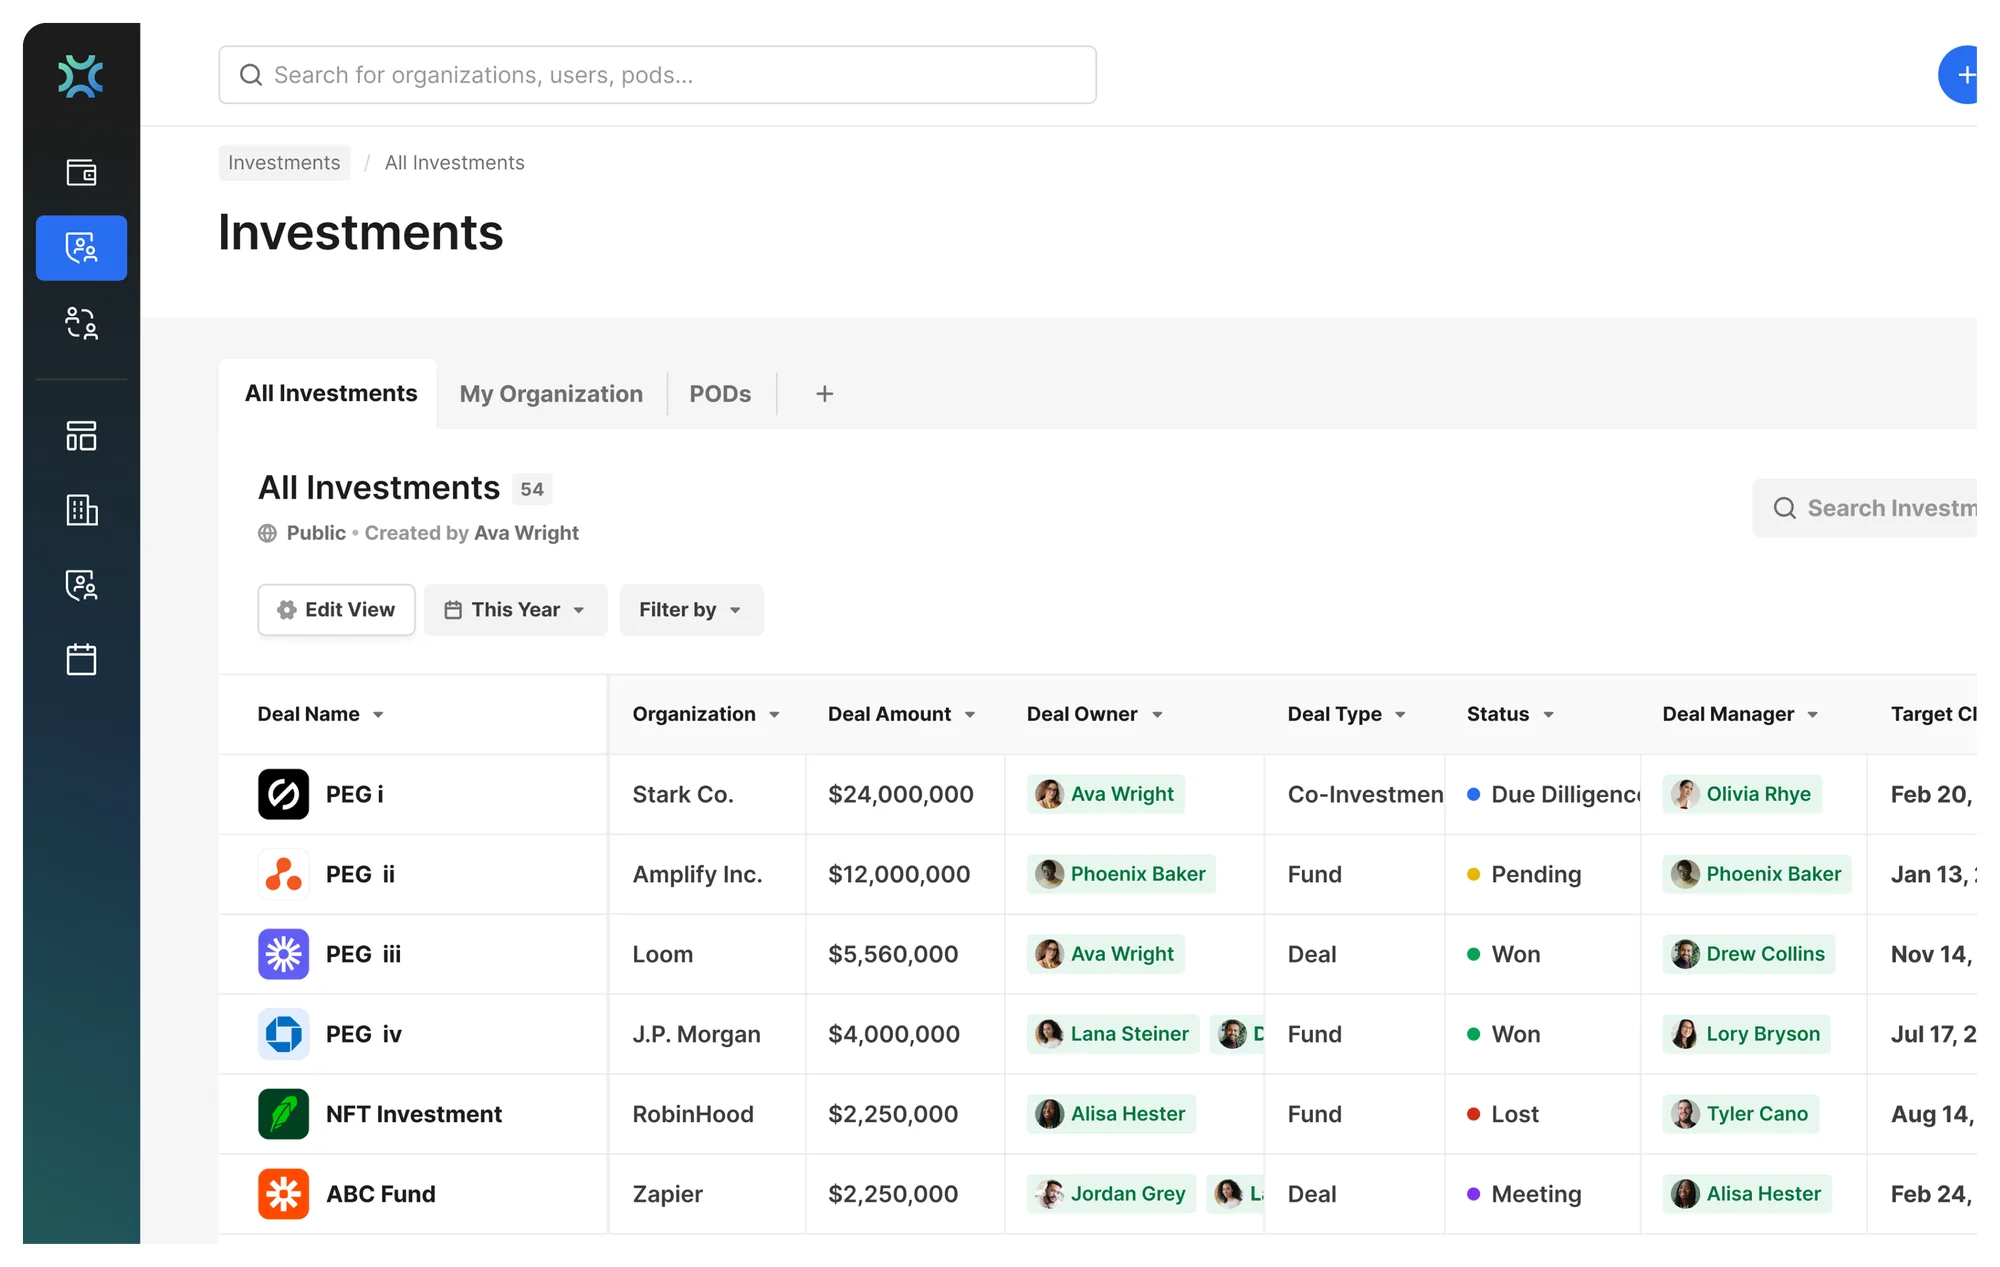Switch to the PODs tab
2000x1267 pixels.
point(720,394)
